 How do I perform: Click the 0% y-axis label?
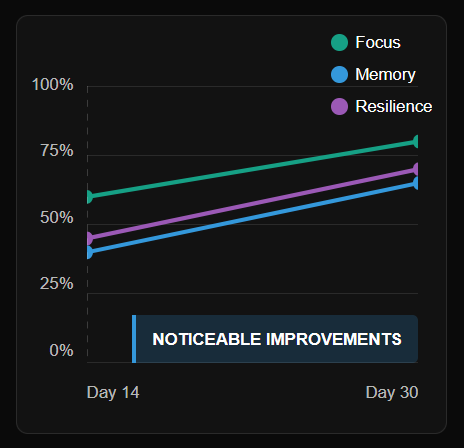(62, 350)
